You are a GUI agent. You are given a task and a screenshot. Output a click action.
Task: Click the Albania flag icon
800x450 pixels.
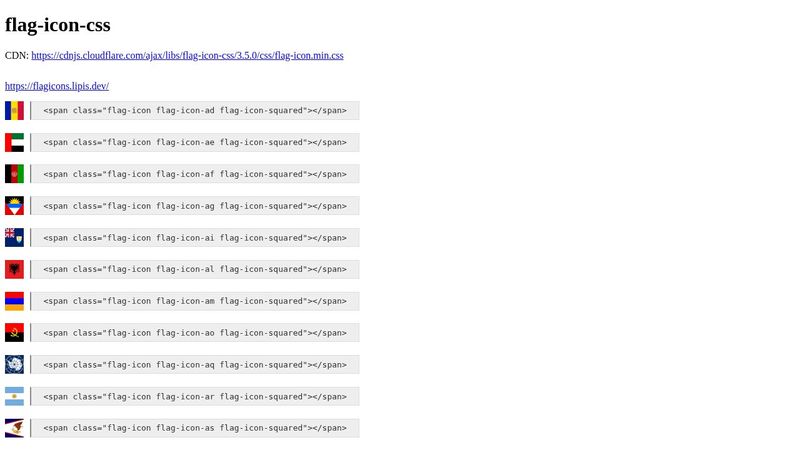(14, 269)
